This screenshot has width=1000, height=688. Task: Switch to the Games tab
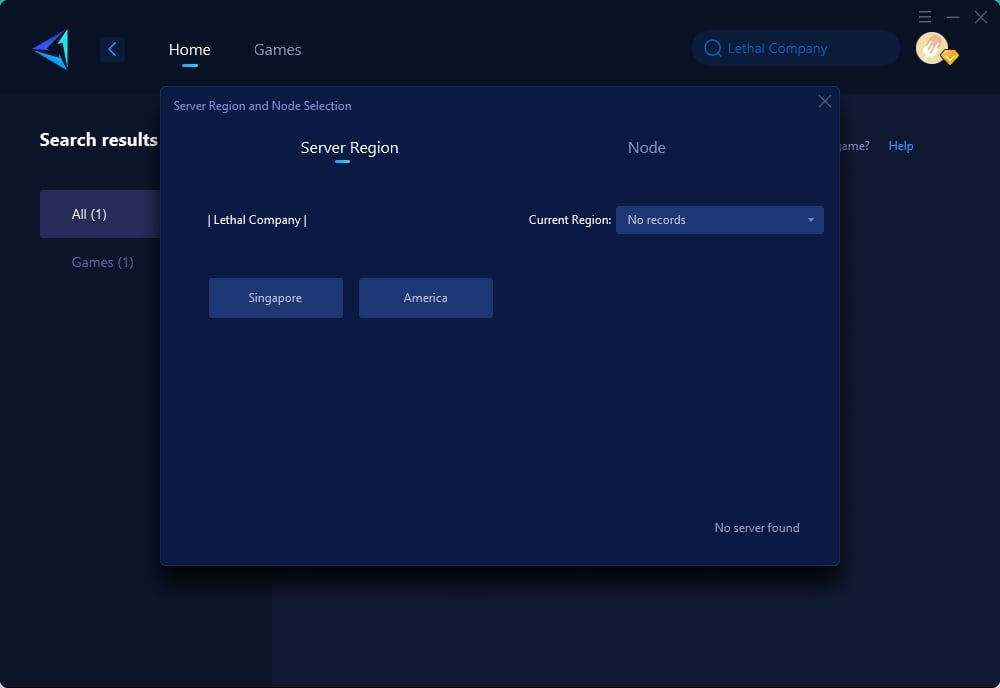277,50
